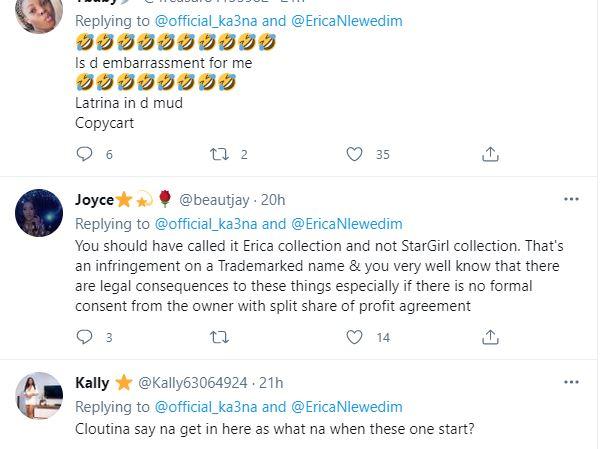This screenshot has height=449, width=600.
Task: Open the 20h timestamp on Joyce's tweet
Action: click(x=273, y=200)
